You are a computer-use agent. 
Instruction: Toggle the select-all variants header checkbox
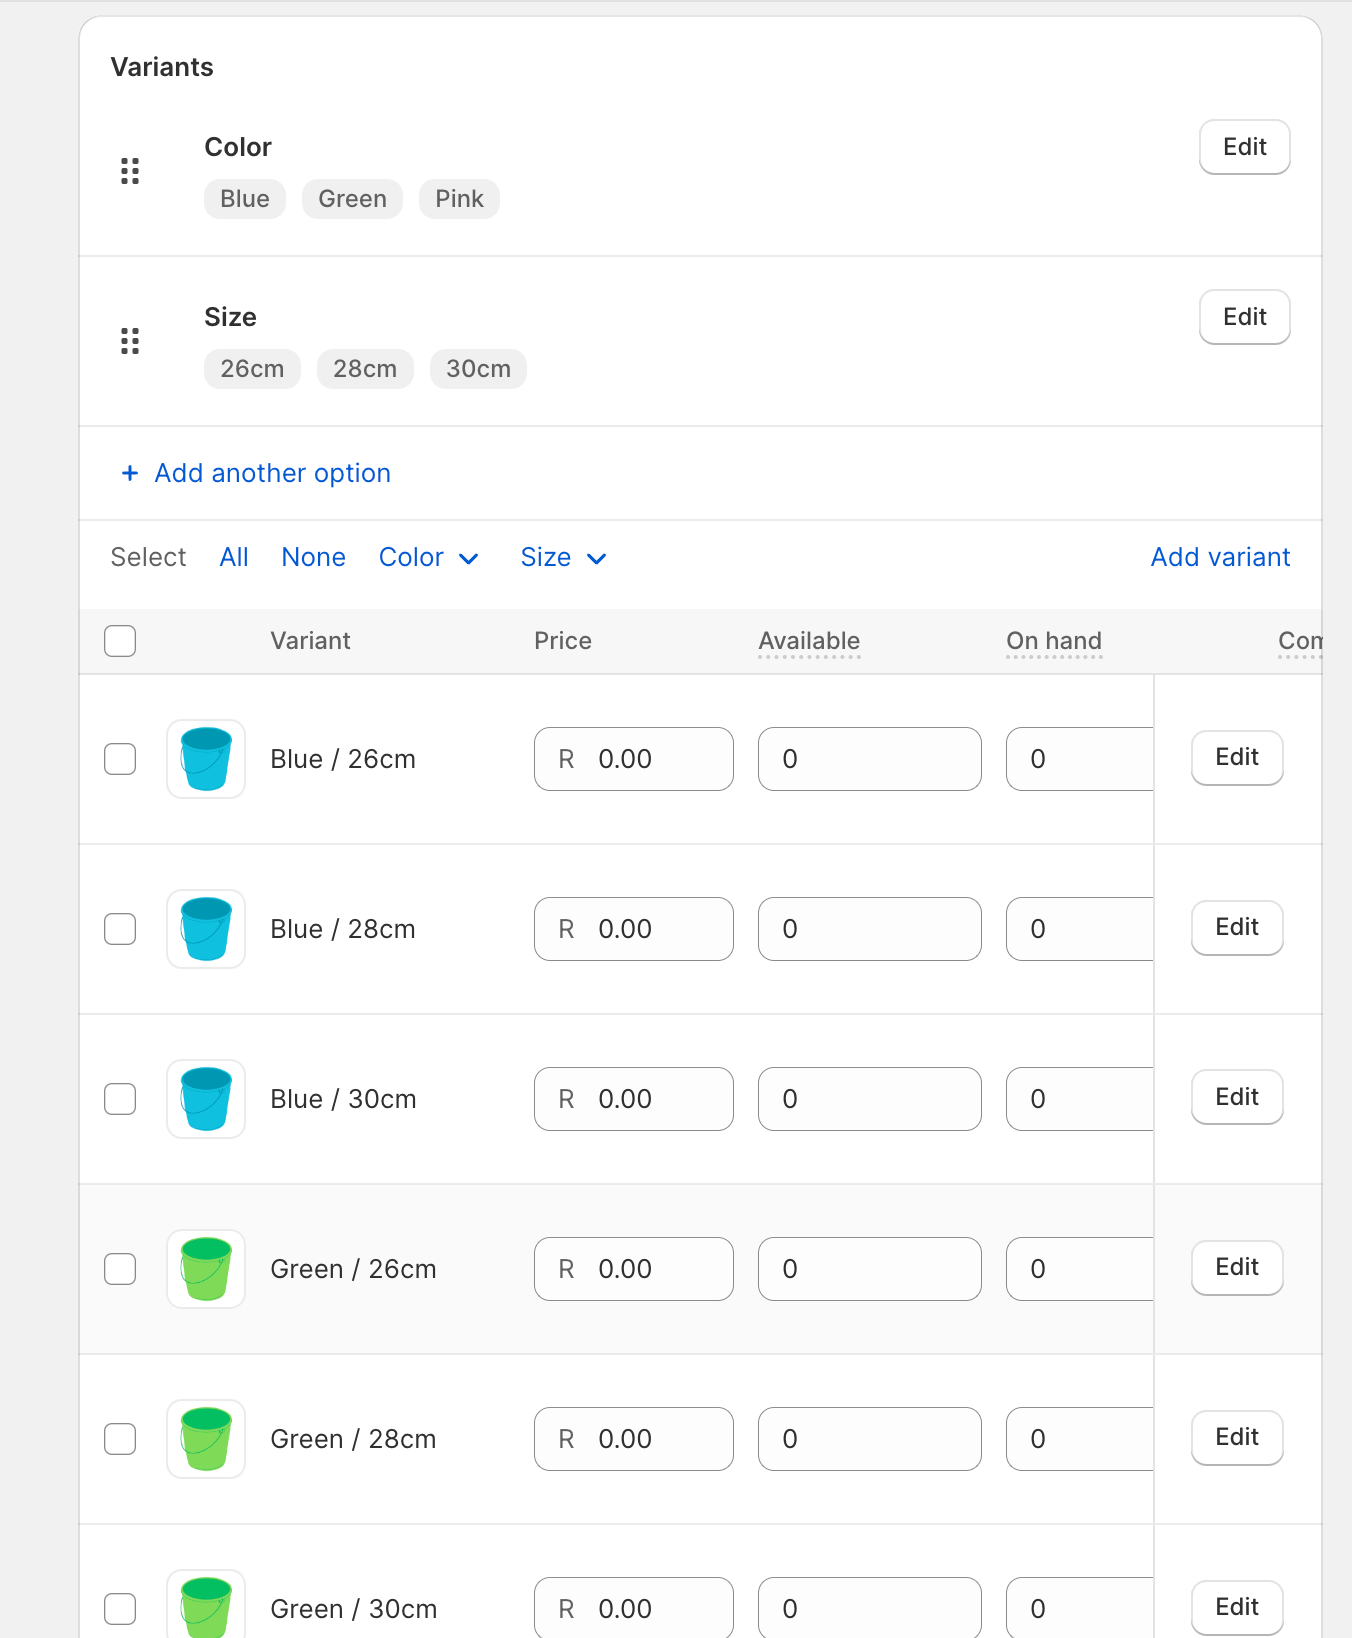pos(120,641)
